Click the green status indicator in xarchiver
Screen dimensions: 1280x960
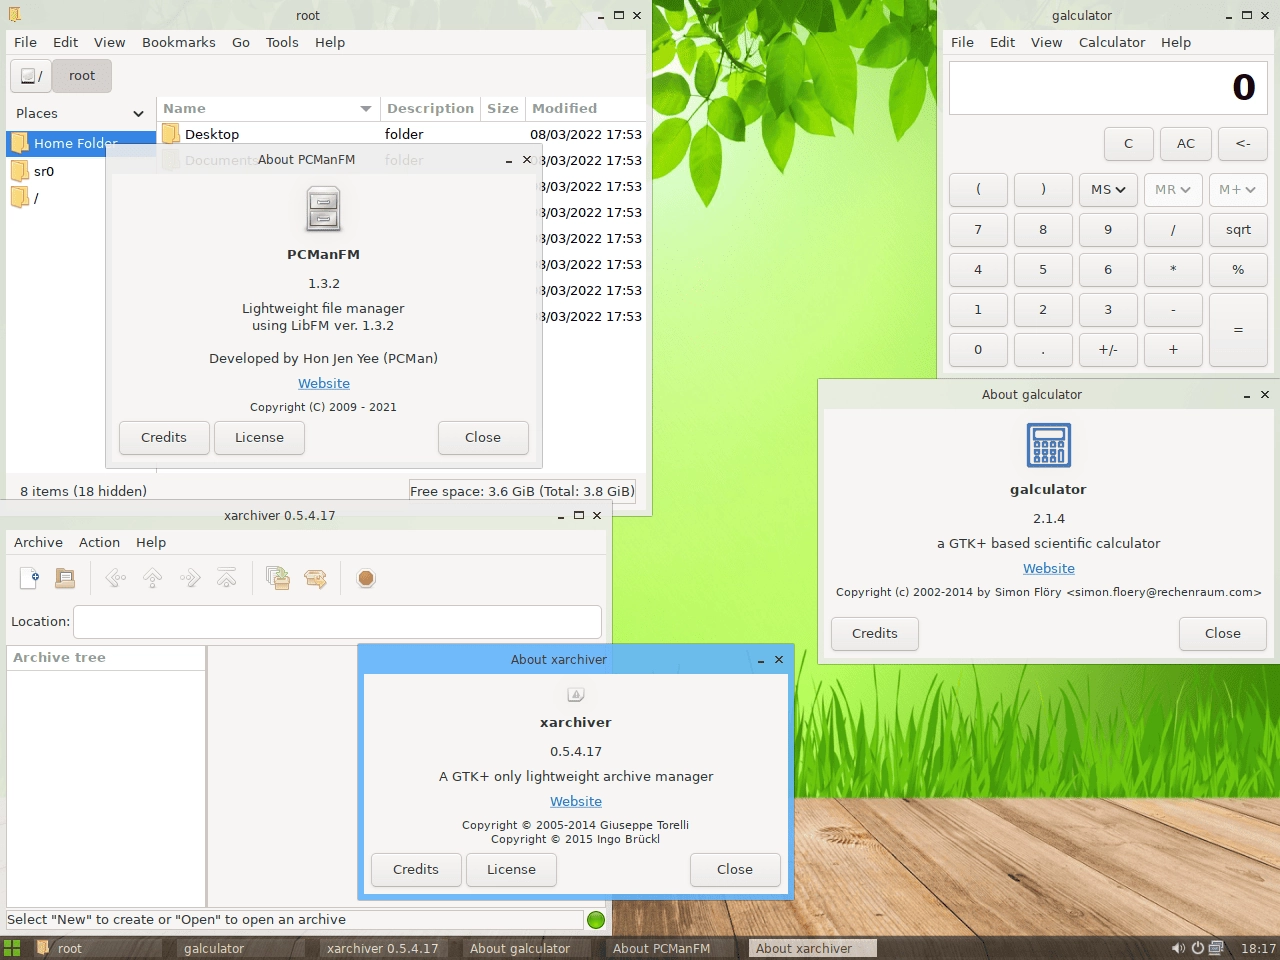596,920
